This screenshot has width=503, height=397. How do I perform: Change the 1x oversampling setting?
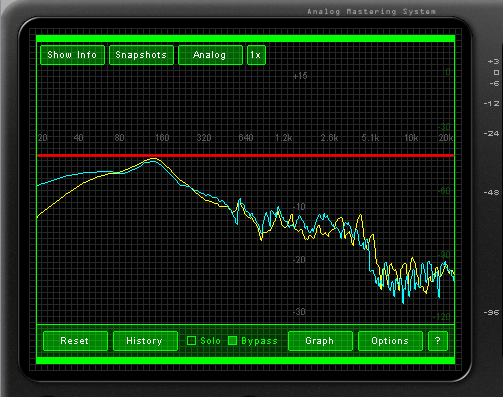(256, 55)
